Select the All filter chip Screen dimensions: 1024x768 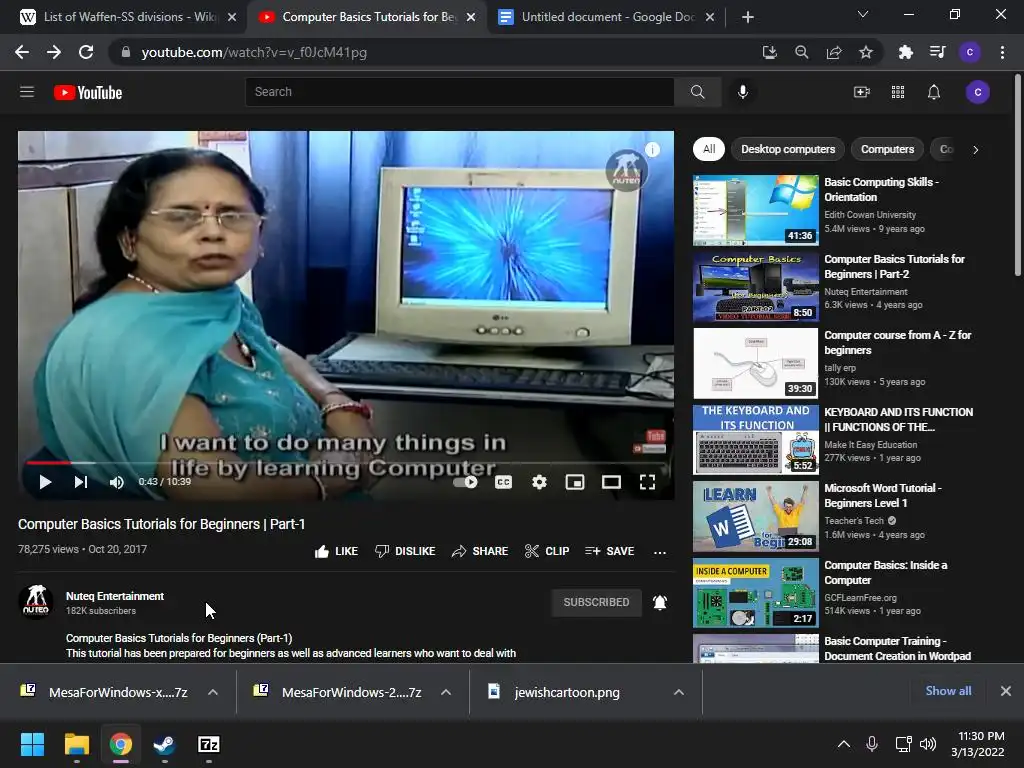pos(709,149)
